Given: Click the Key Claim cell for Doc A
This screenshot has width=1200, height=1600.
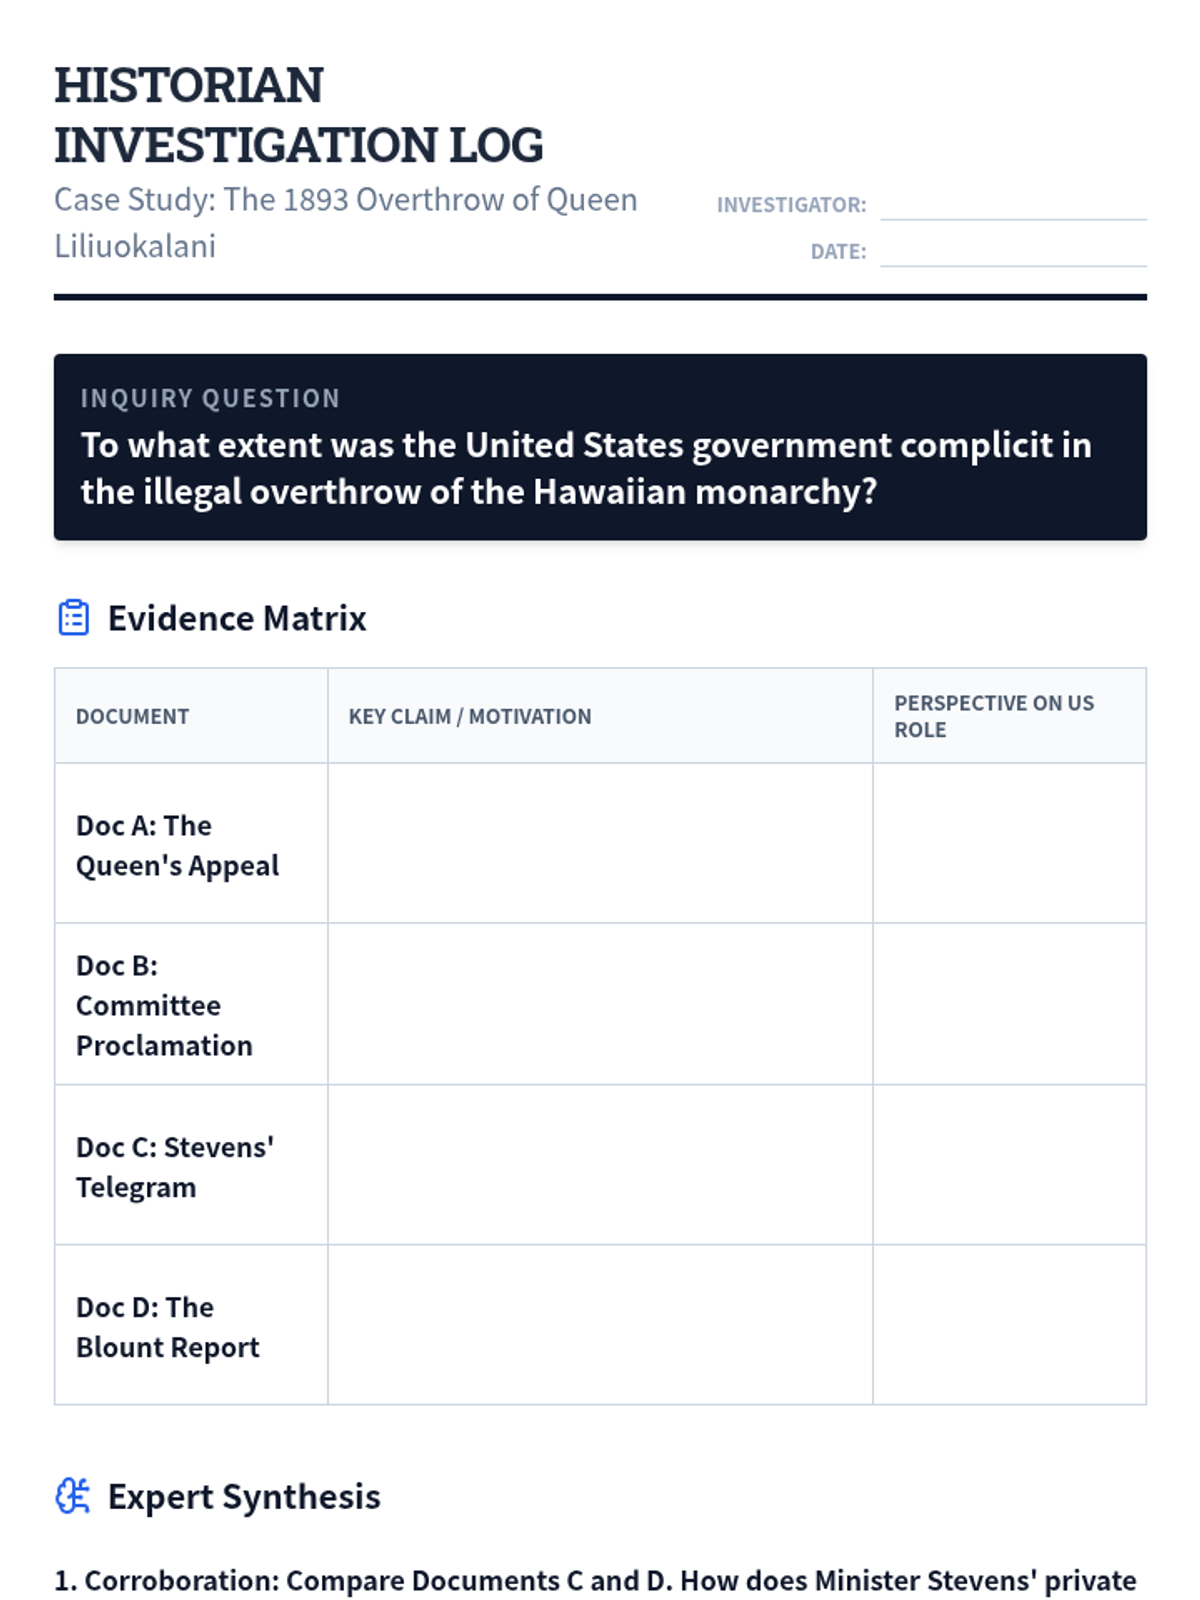Looking at the screenshot, I should click(600, 843).
